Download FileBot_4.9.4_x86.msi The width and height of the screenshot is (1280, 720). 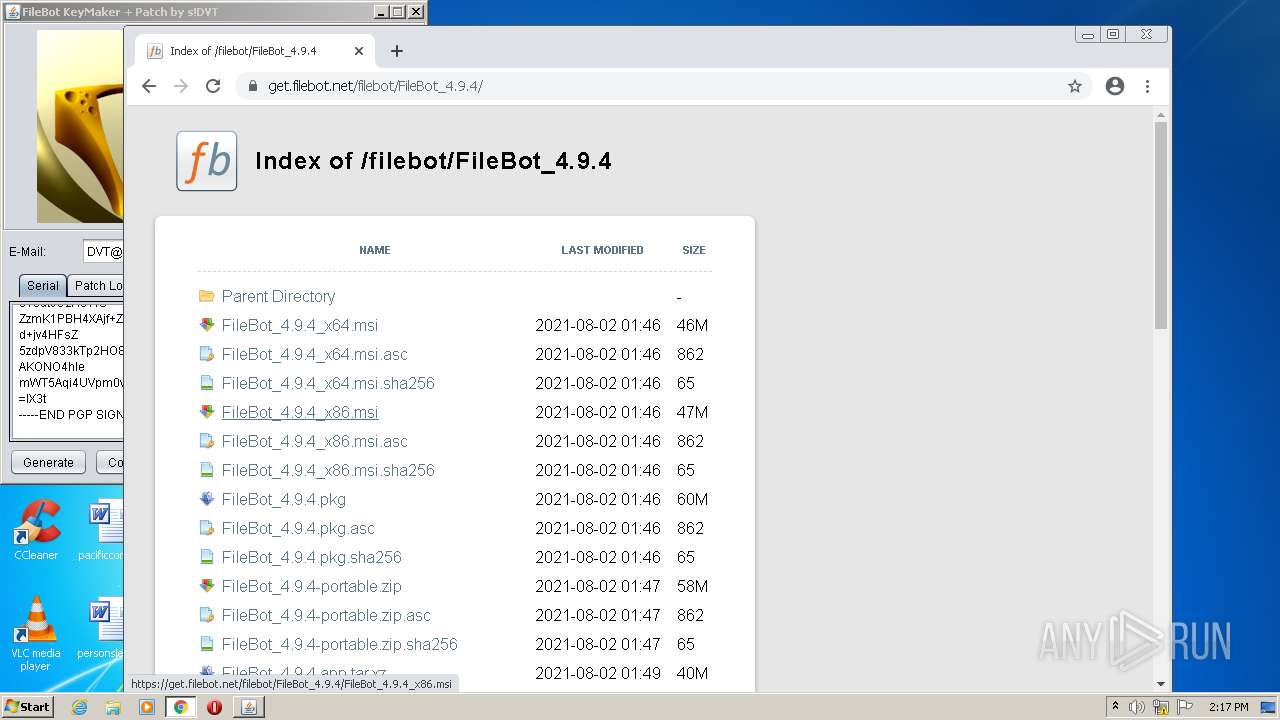[300, 412]
